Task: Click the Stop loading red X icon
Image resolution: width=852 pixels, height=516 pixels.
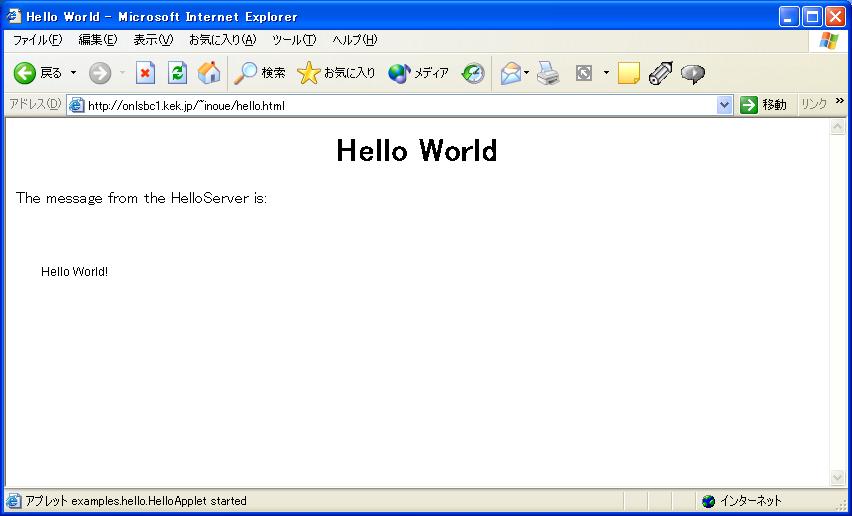Action: [145, 73]
